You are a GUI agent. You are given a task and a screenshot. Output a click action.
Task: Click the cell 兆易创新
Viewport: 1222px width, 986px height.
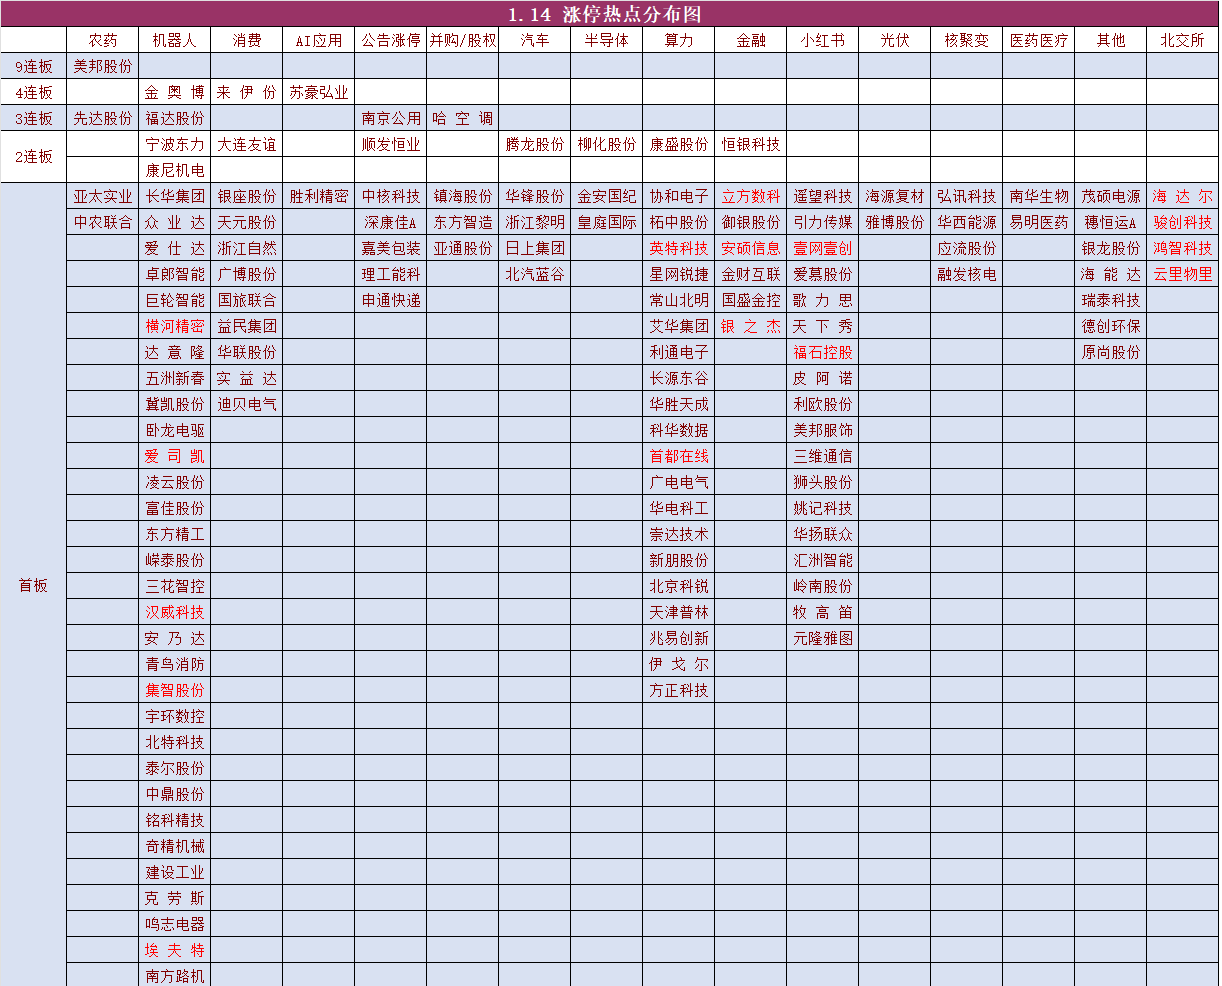[x=679, y=638]
